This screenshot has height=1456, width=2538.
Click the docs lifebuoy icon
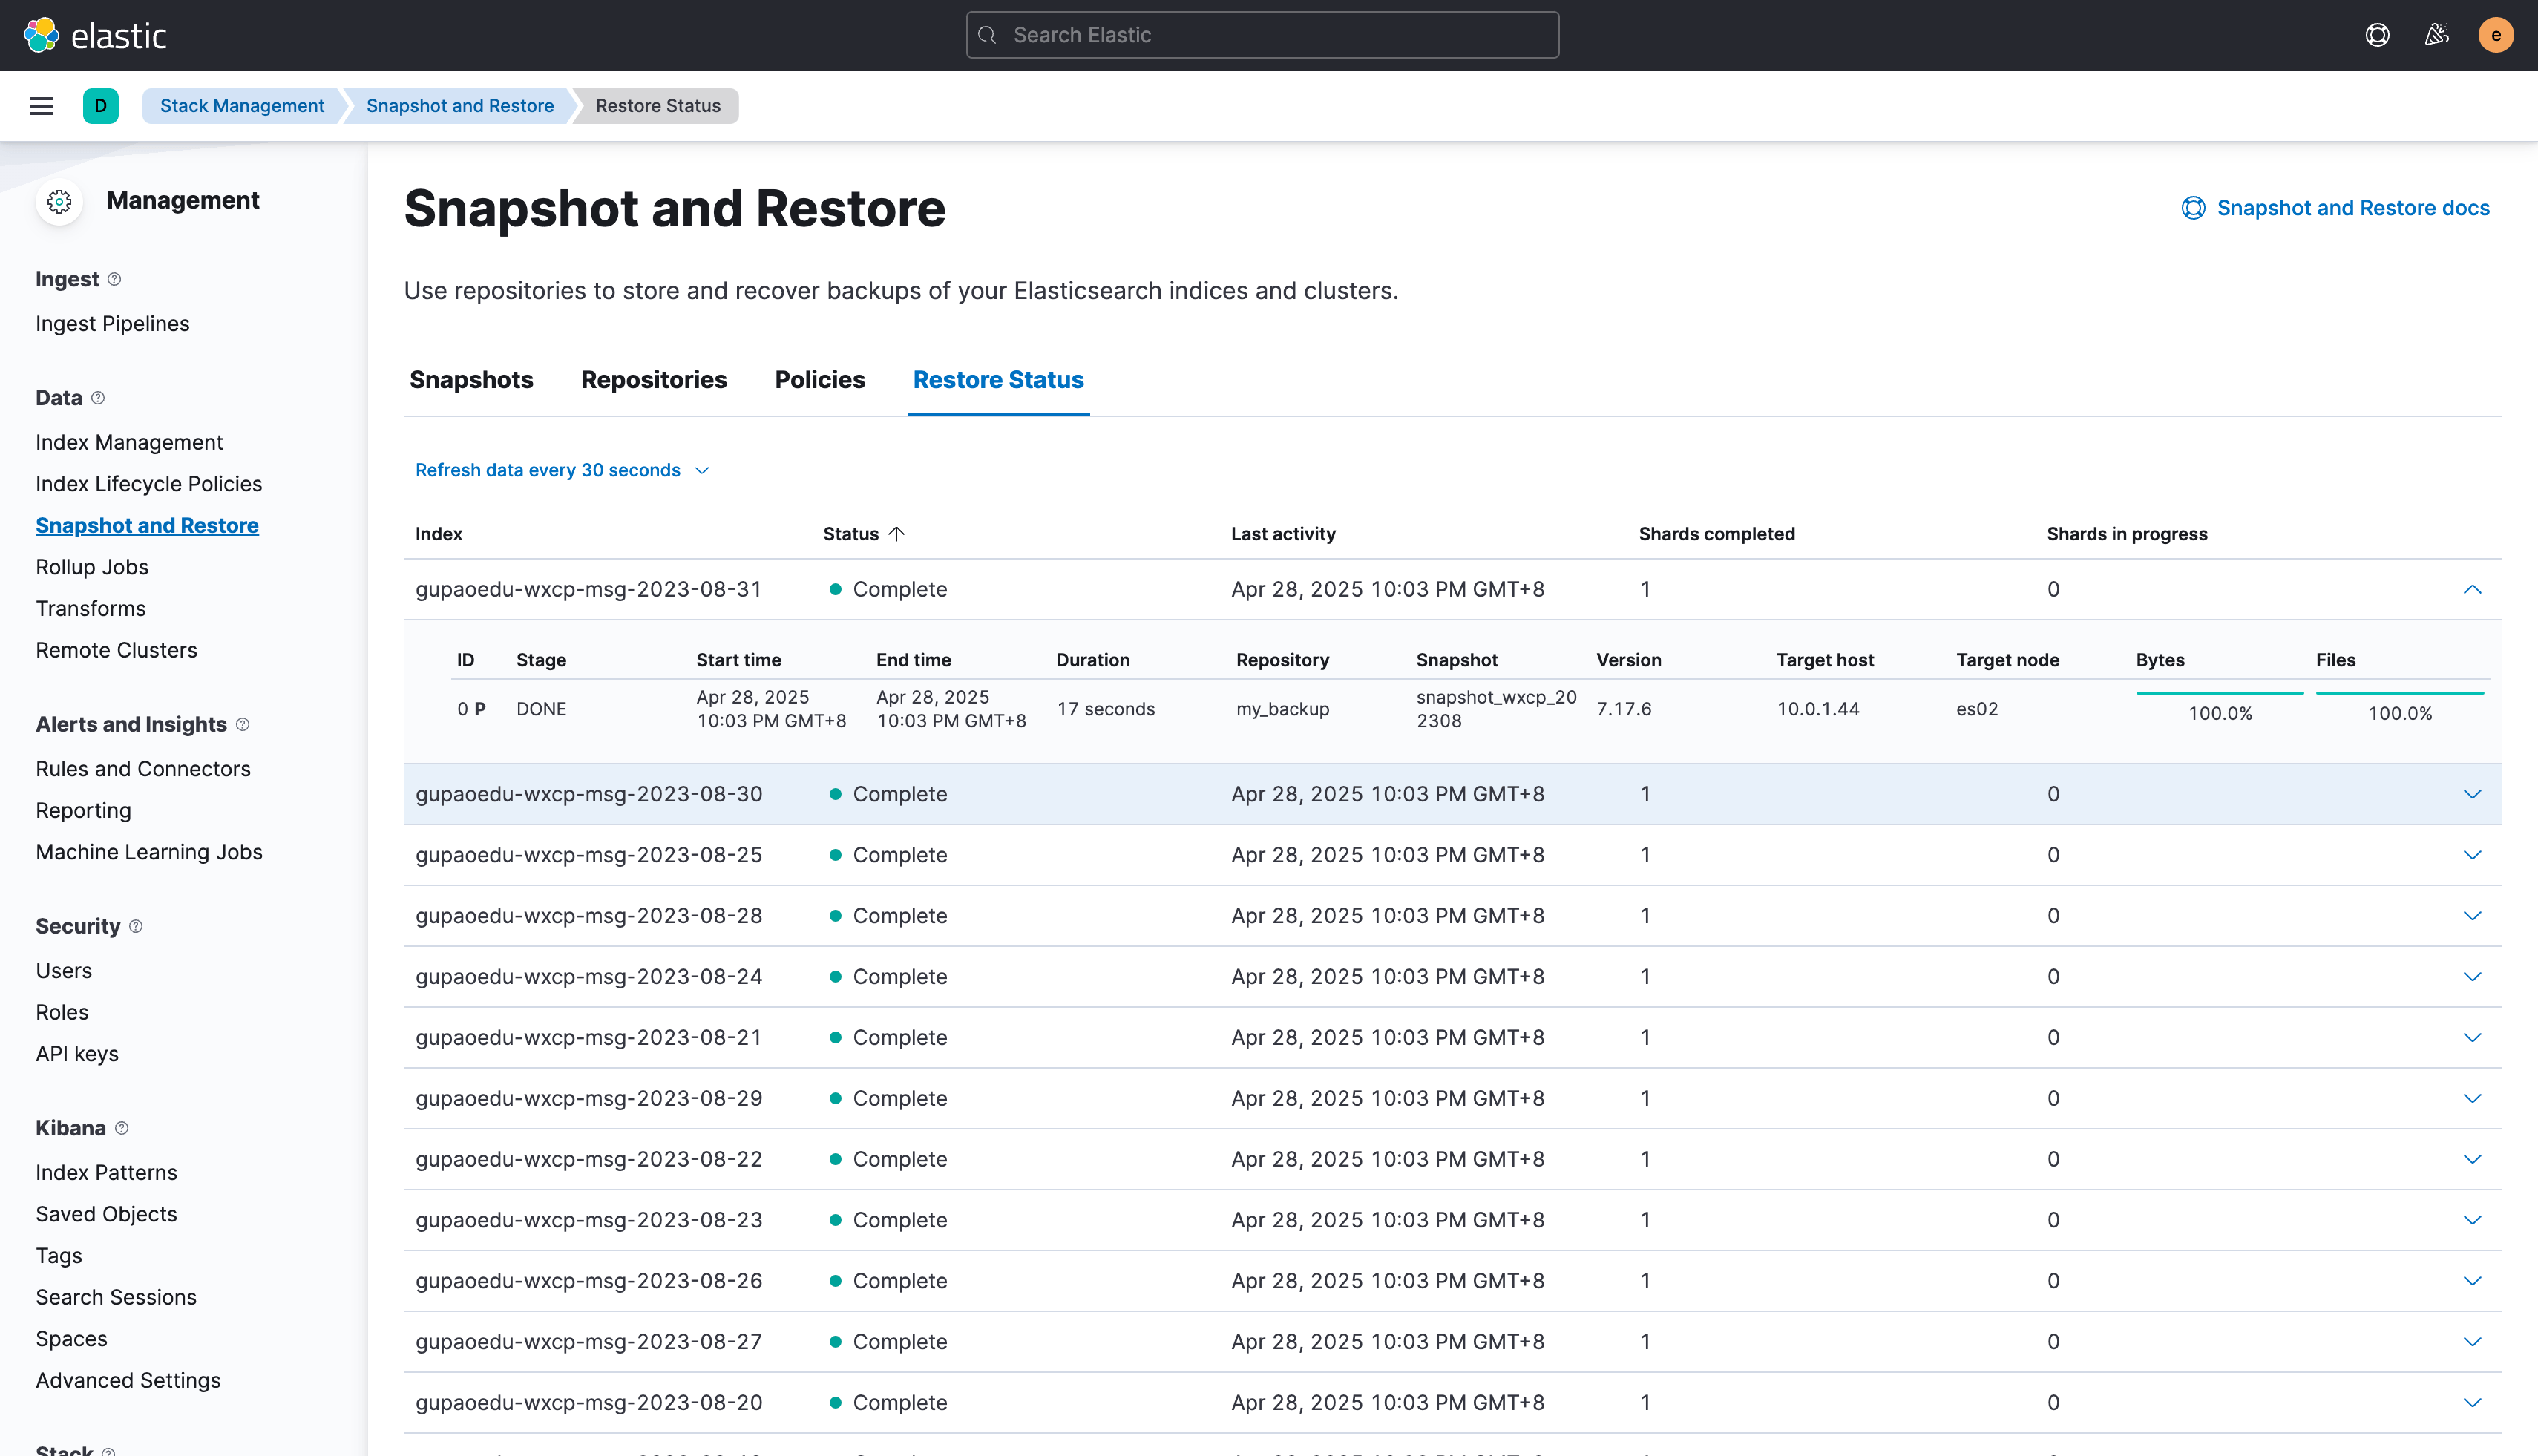tap(2193, 208)
